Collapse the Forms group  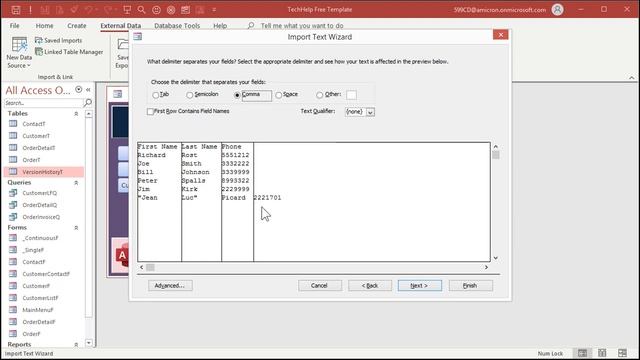click(76, 228)
